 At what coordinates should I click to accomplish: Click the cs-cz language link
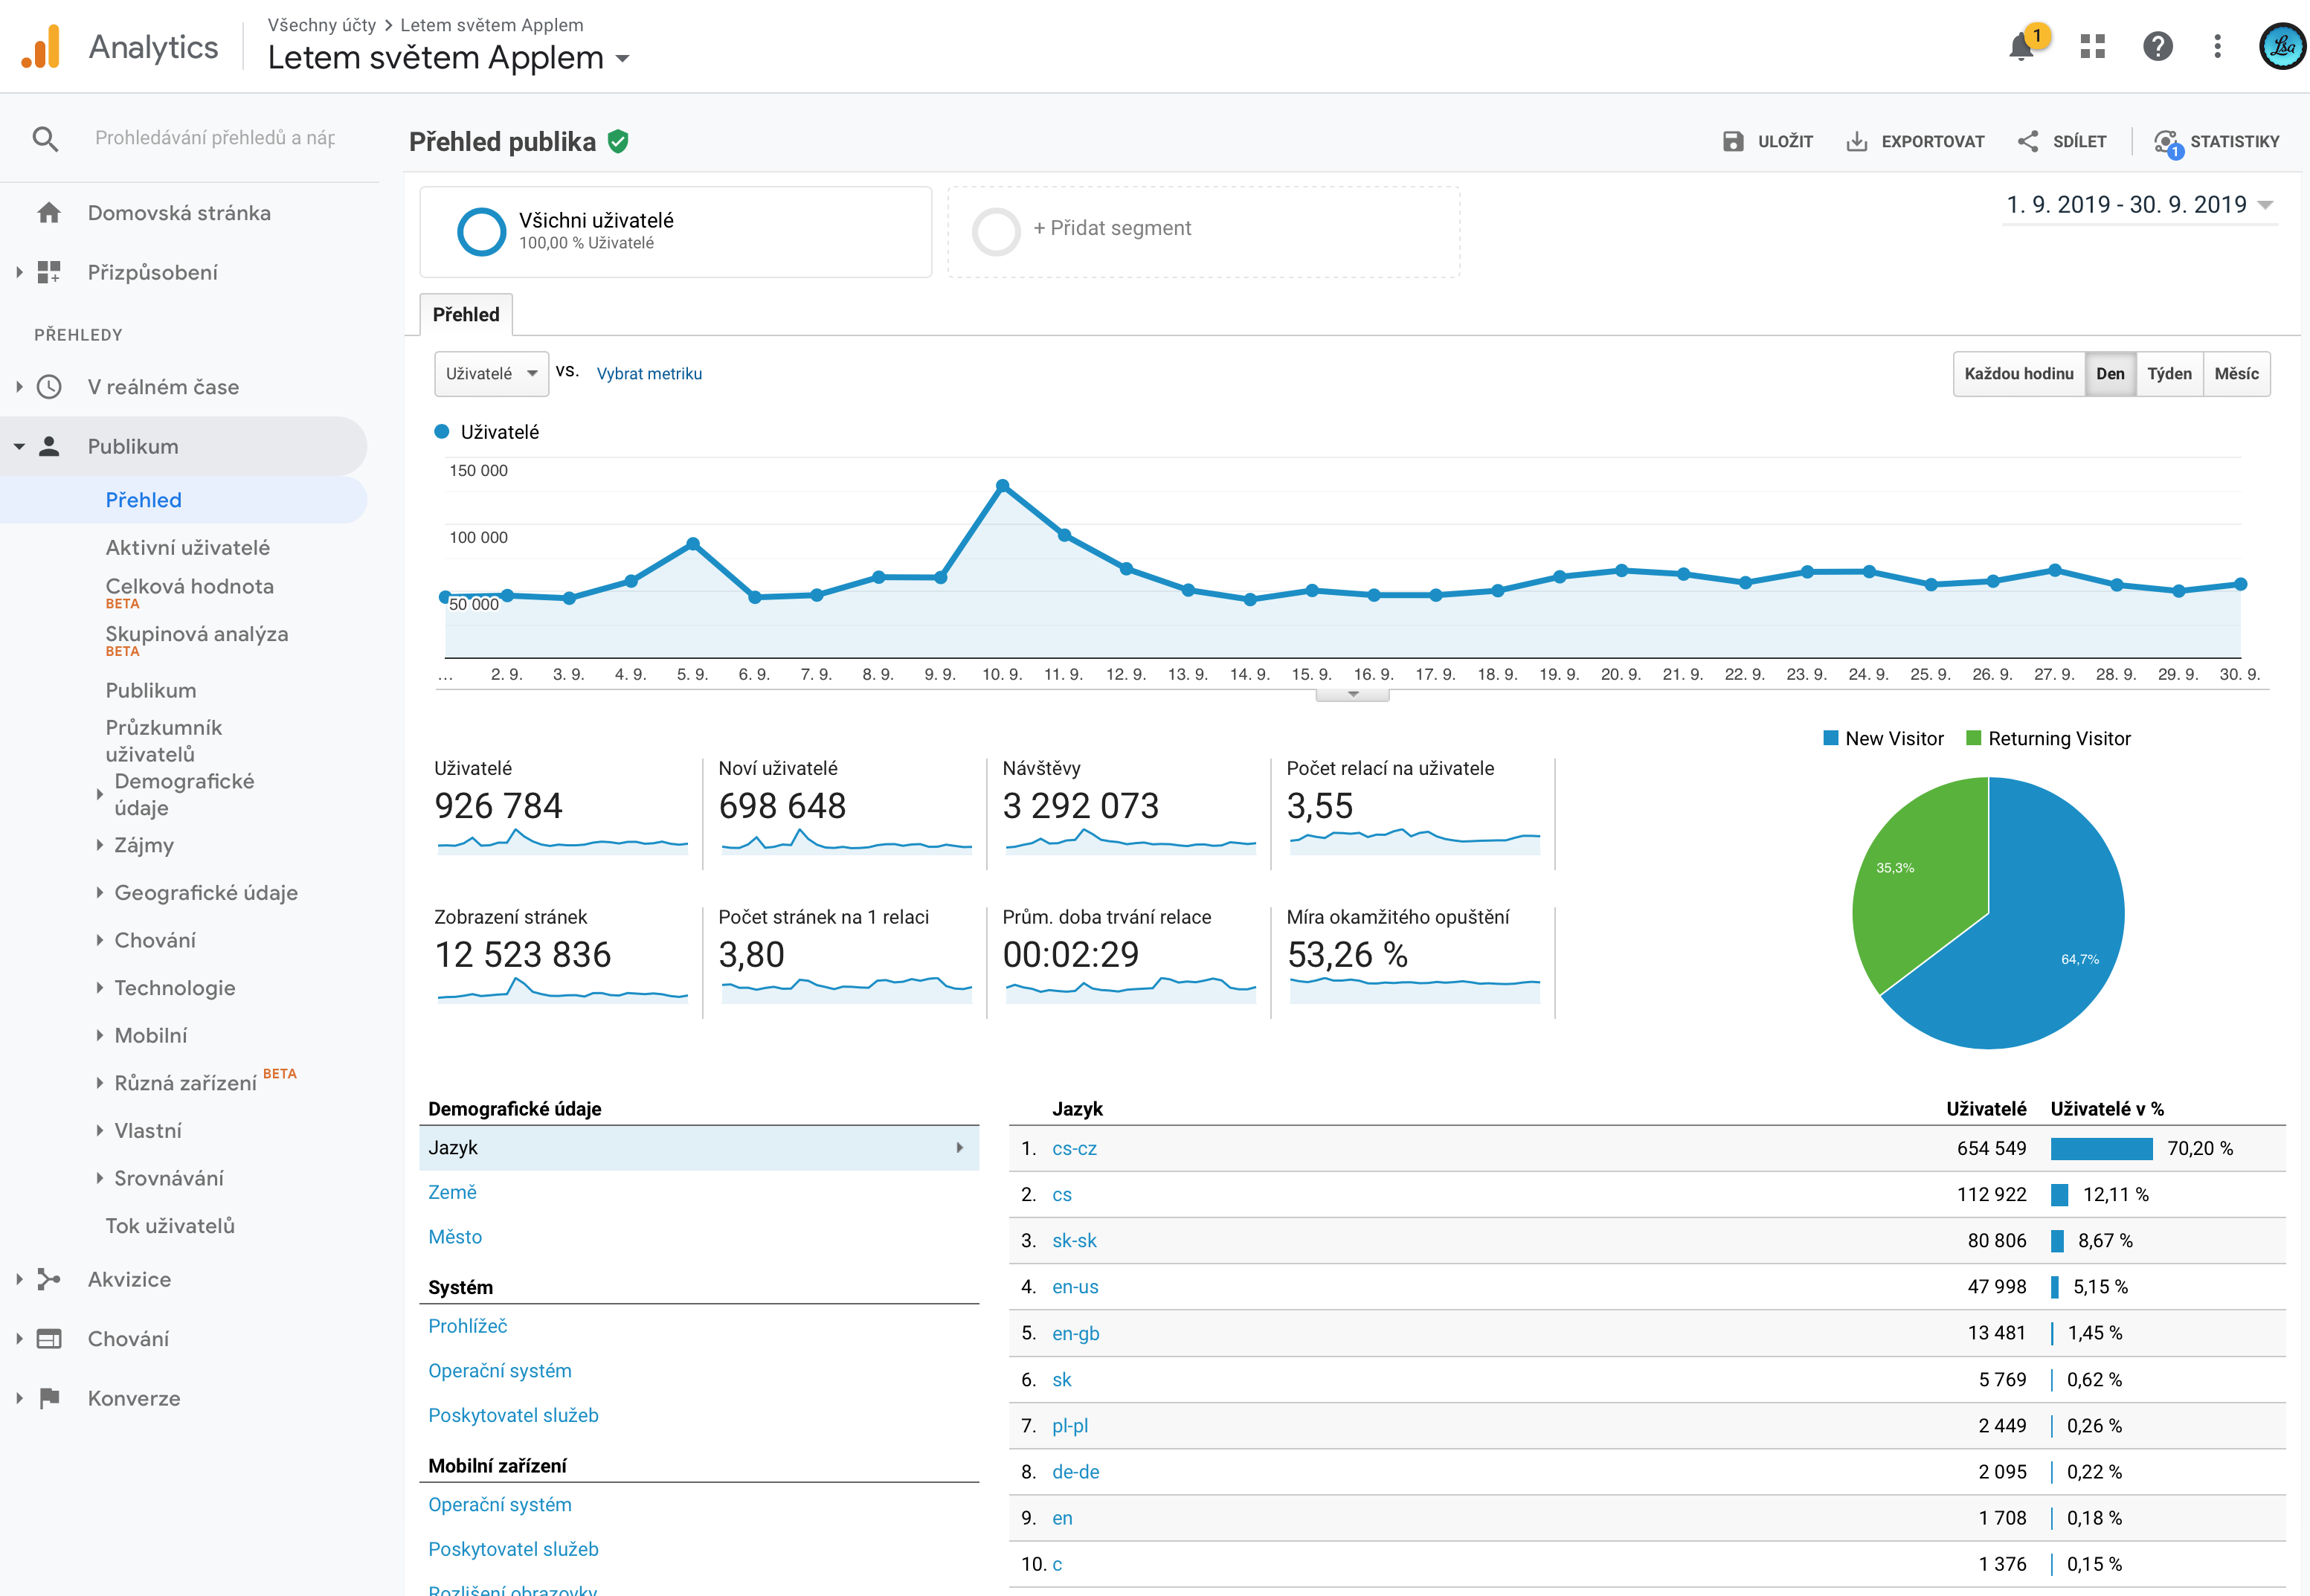click(1074, 1149)
